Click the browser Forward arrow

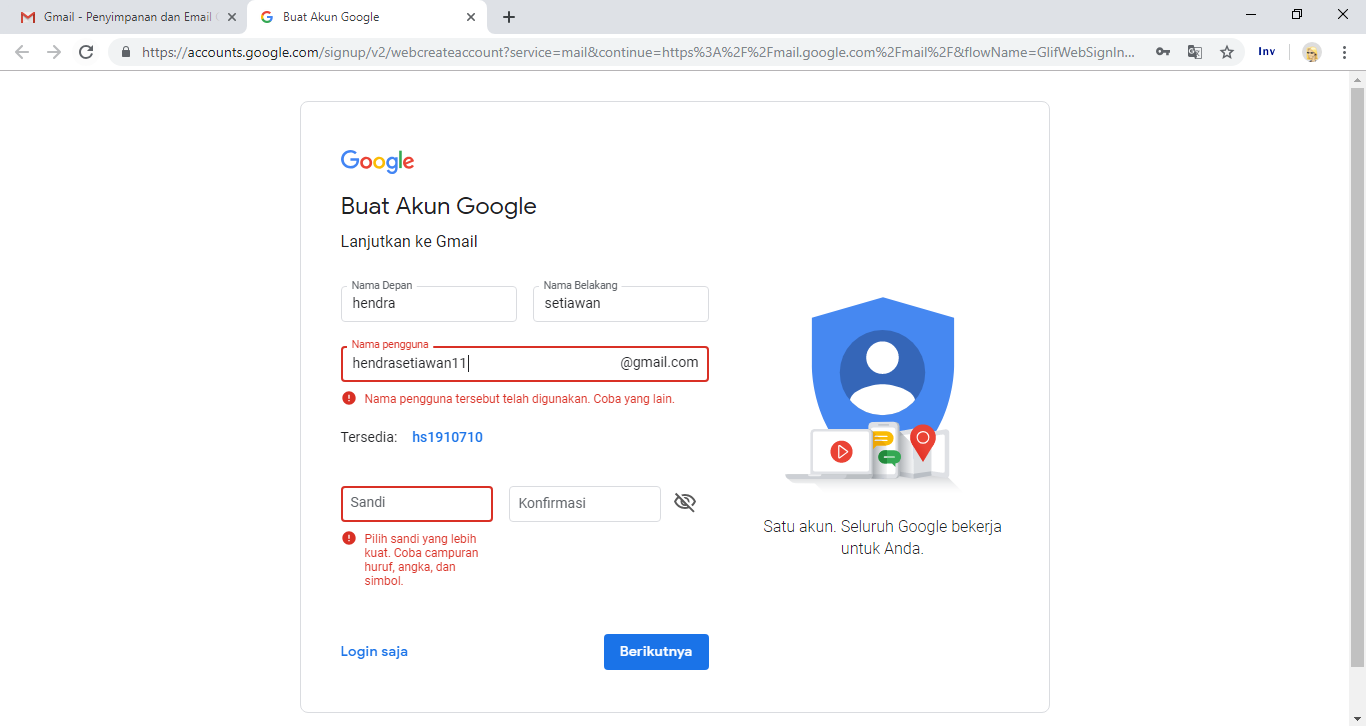[54, 52]
